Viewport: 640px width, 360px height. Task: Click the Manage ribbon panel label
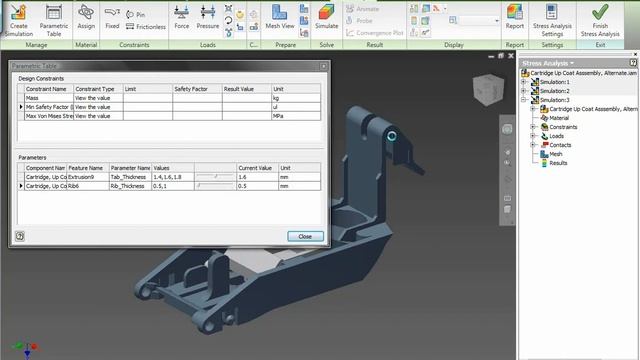36,45
